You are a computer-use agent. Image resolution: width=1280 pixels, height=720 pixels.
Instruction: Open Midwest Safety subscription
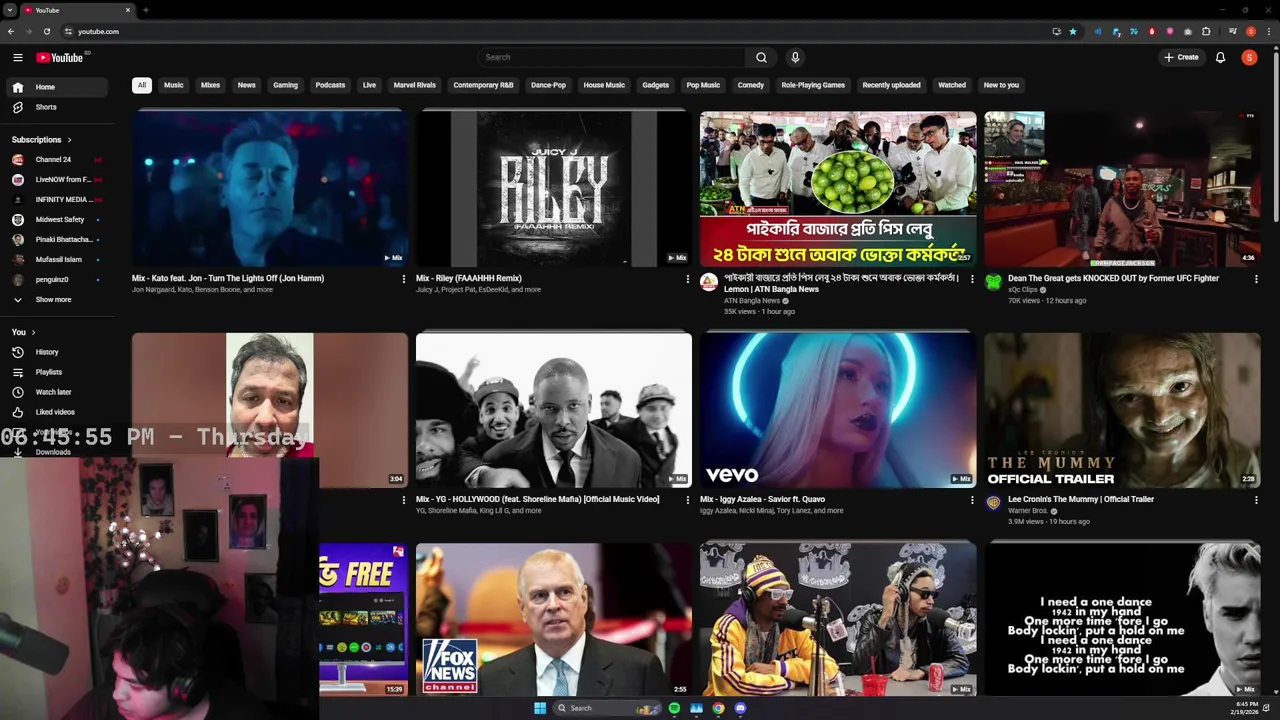(57, 220)
